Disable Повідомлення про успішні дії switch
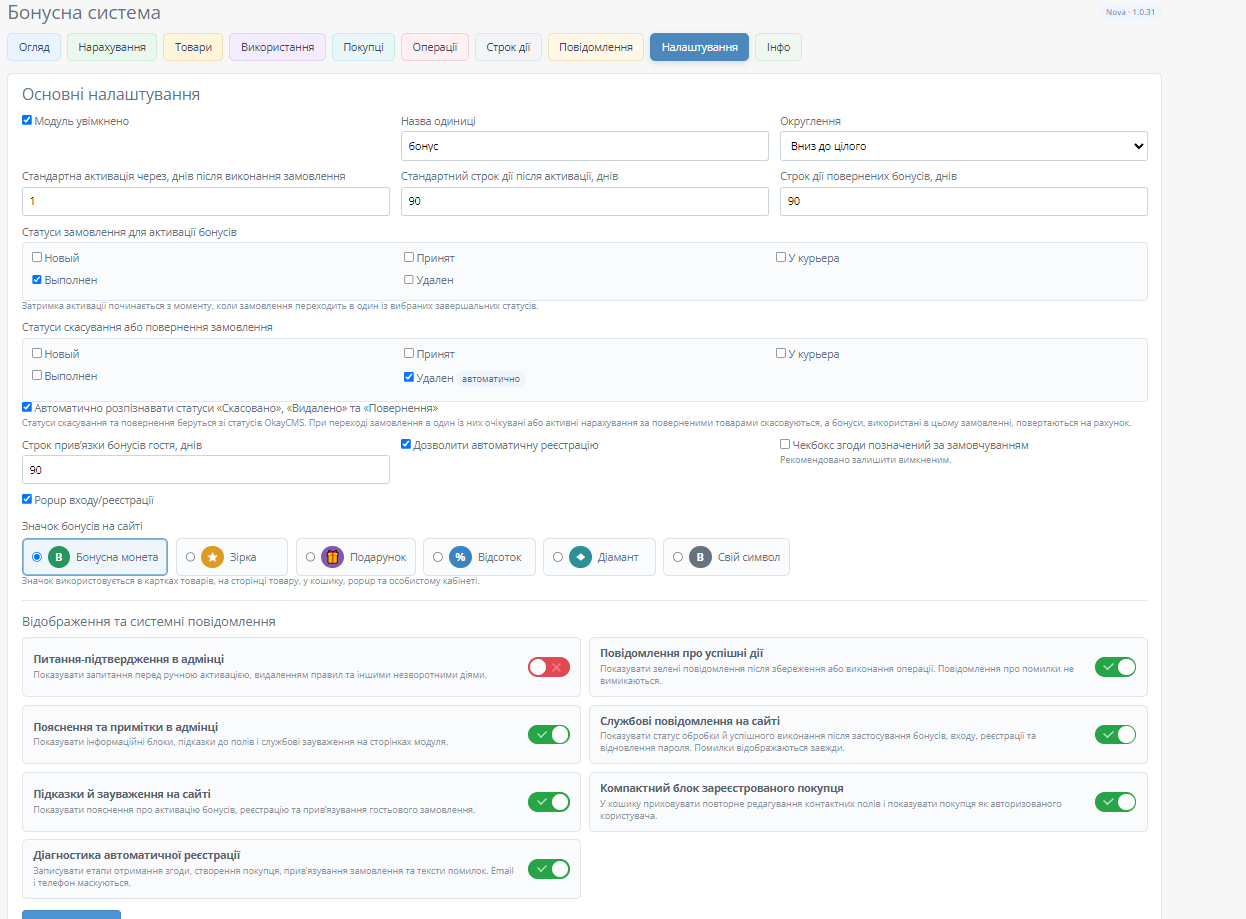The height and width of the screenshot is (919, 1246). click(1116, 667)
